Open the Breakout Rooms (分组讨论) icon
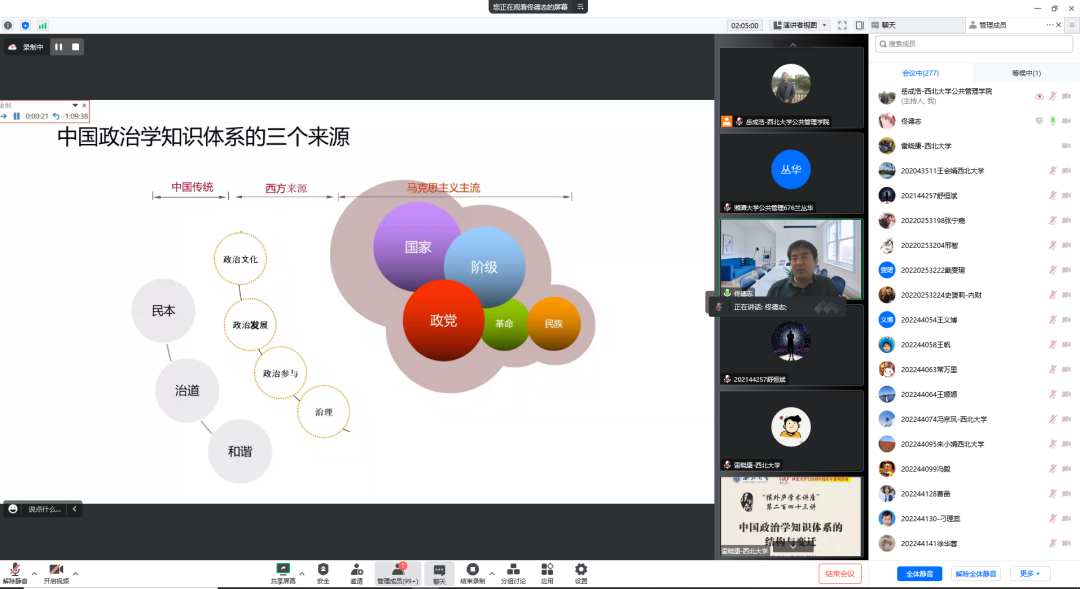The image size is (1080, 589). pos(511,570)
